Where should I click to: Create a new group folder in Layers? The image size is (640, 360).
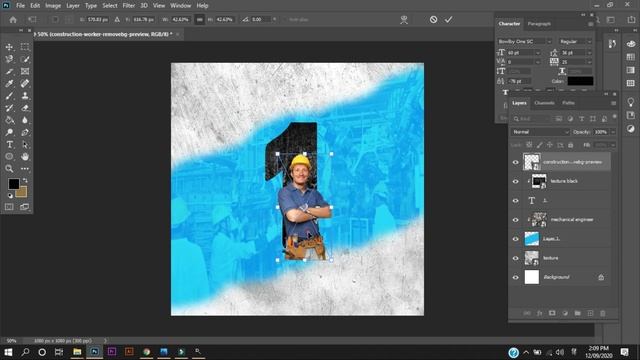[x=577, y=313]
